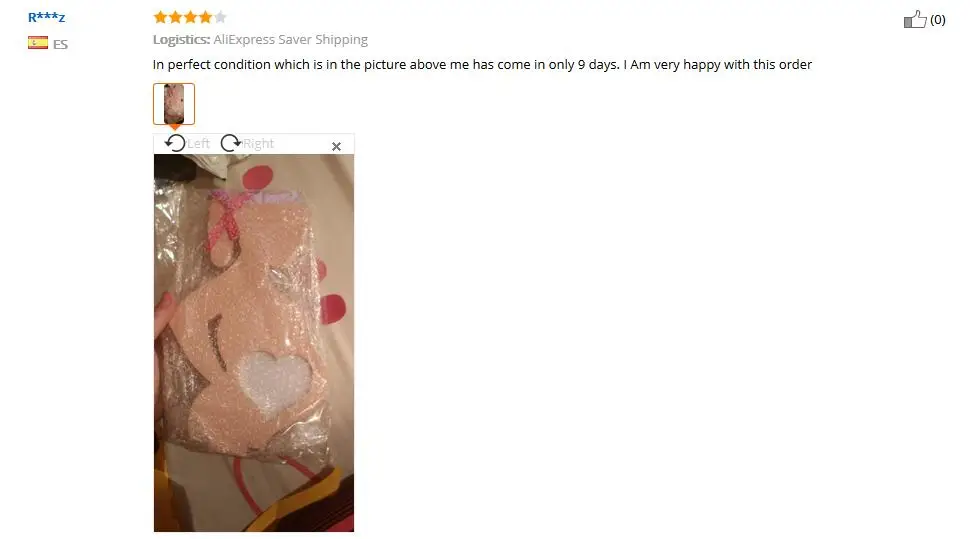The image size is (970, 539).
Task: Open reviewer R***z's profile name
Action: pos(46,17)
